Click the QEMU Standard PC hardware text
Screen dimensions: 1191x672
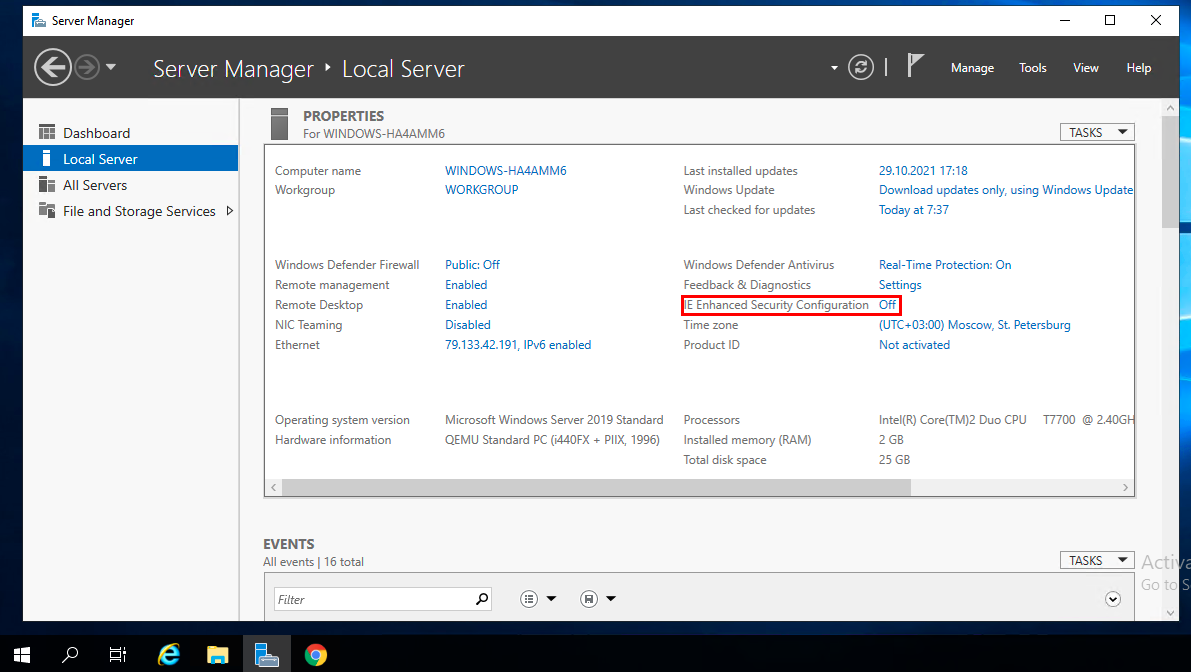(x=552, y=440)
